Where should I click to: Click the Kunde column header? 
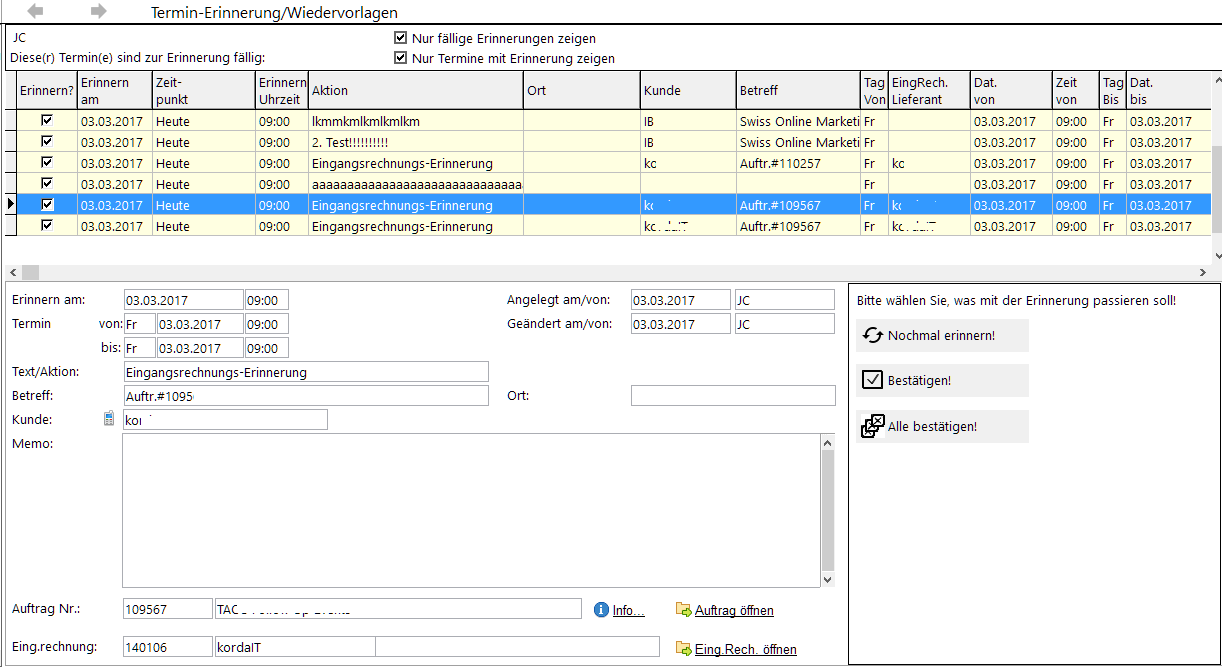point(688,90)
